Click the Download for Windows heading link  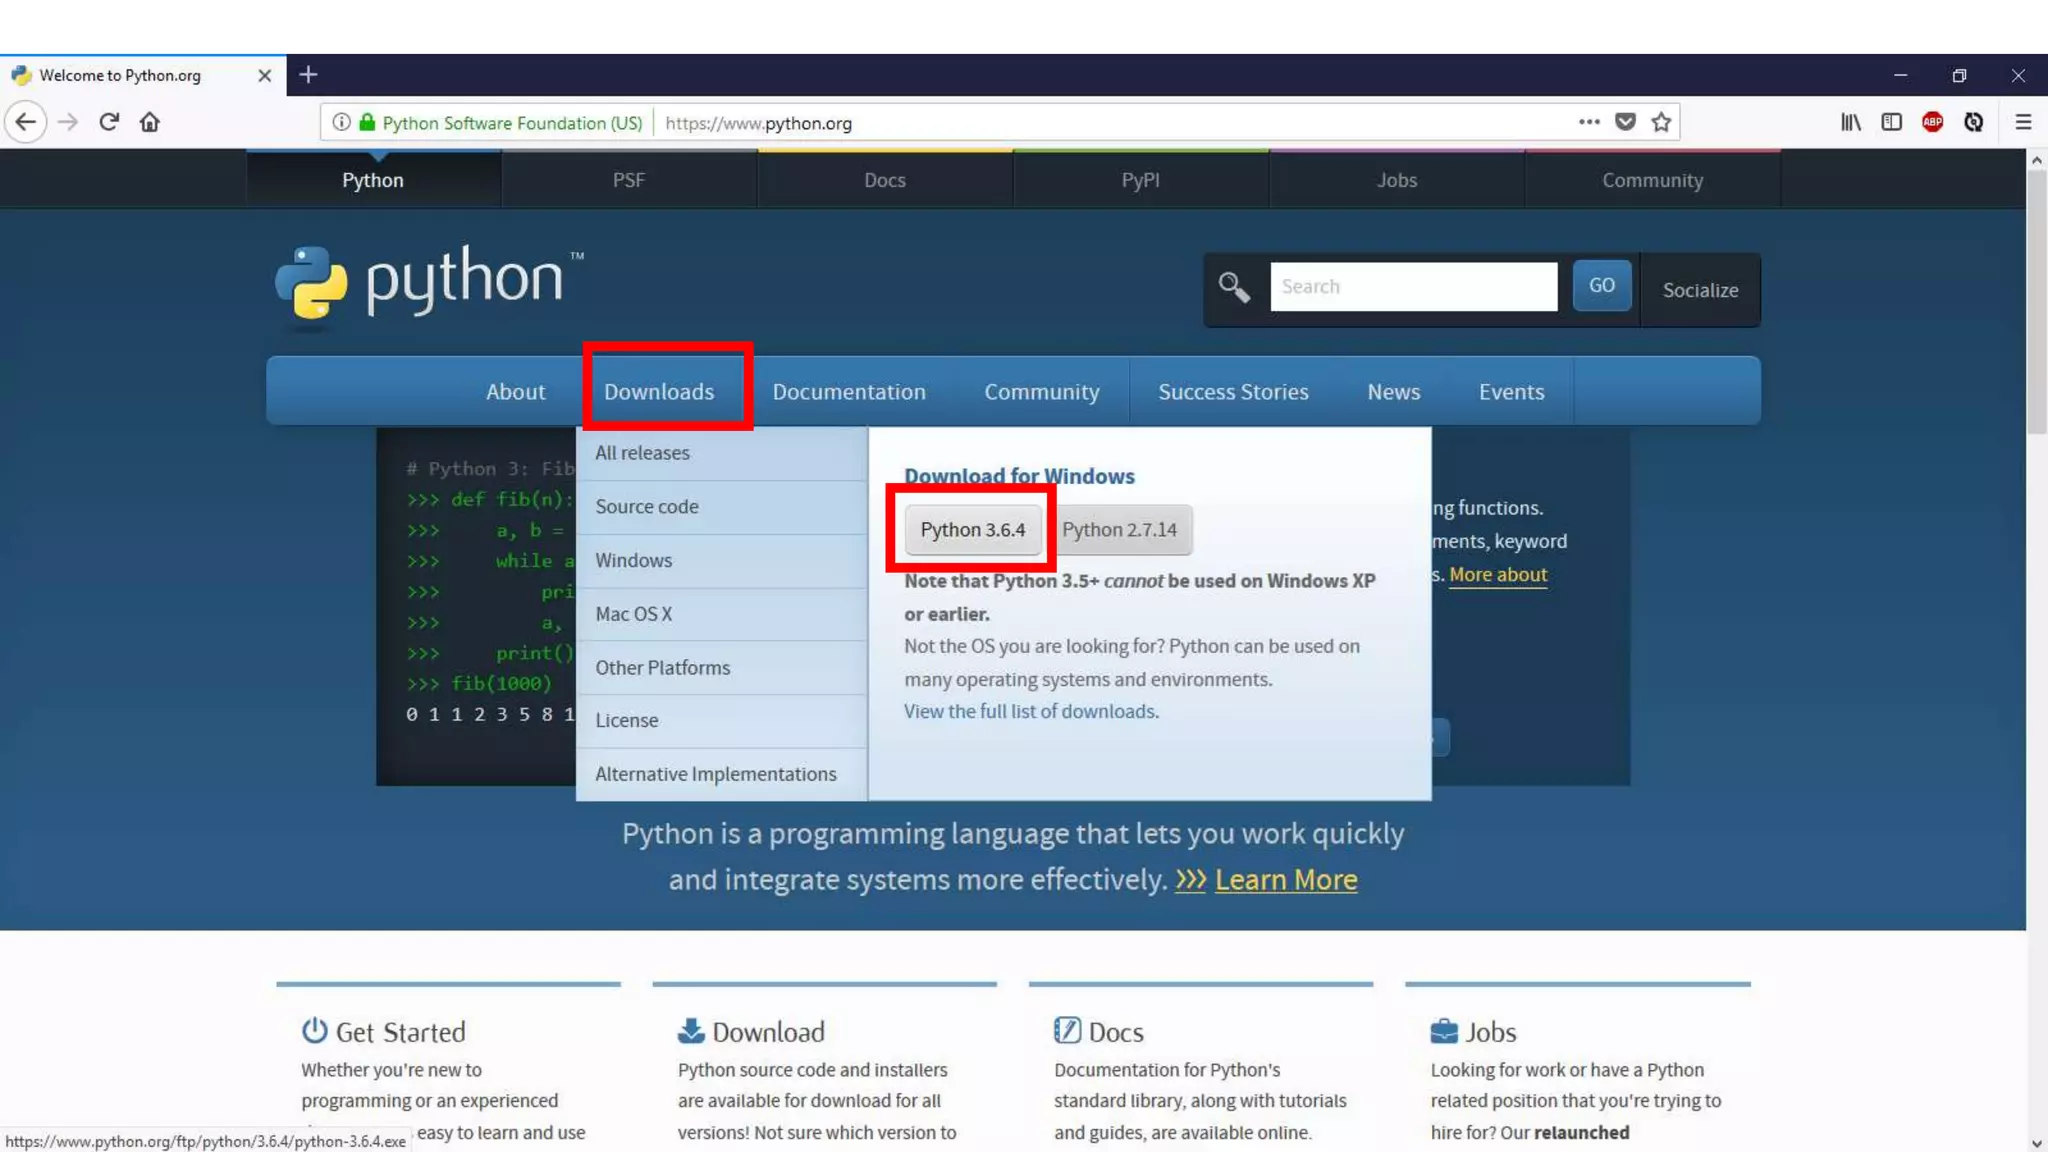(x=1019, y=477)
